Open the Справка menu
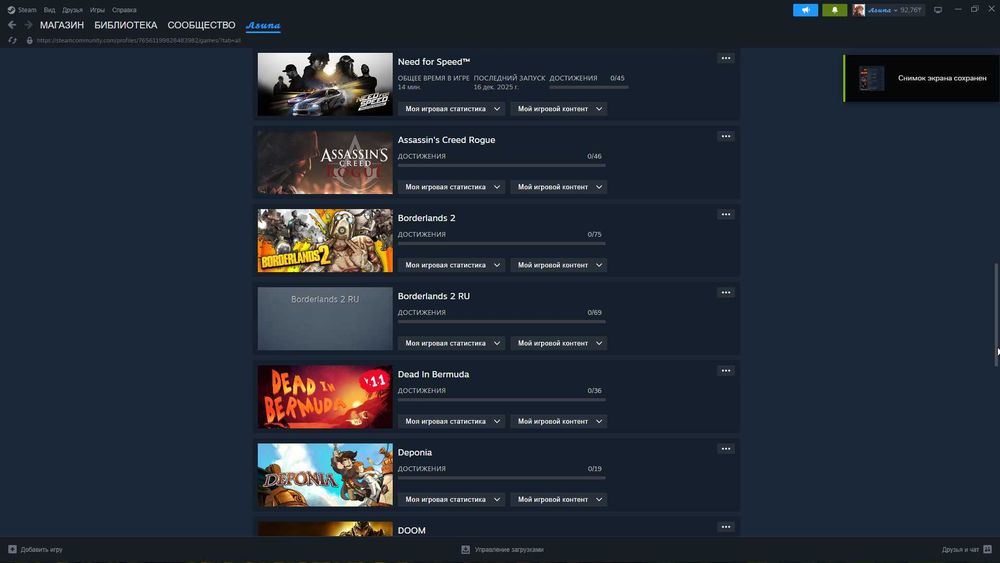 tap(124, 10)
